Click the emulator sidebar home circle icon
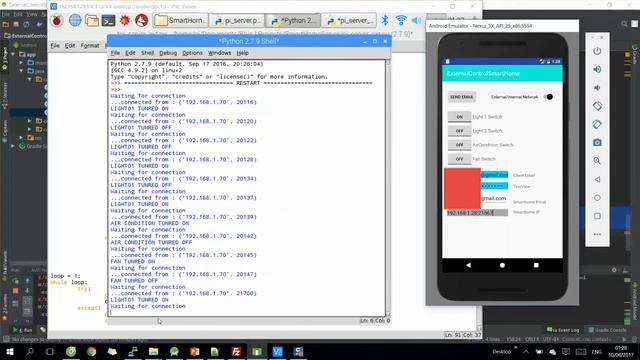This screenshot has width=640, height=360. 597,198
